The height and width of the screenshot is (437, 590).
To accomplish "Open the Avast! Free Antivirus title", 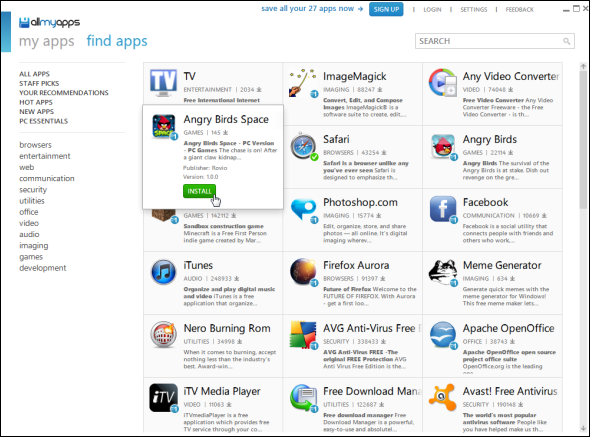I will (x=510, y=391).
